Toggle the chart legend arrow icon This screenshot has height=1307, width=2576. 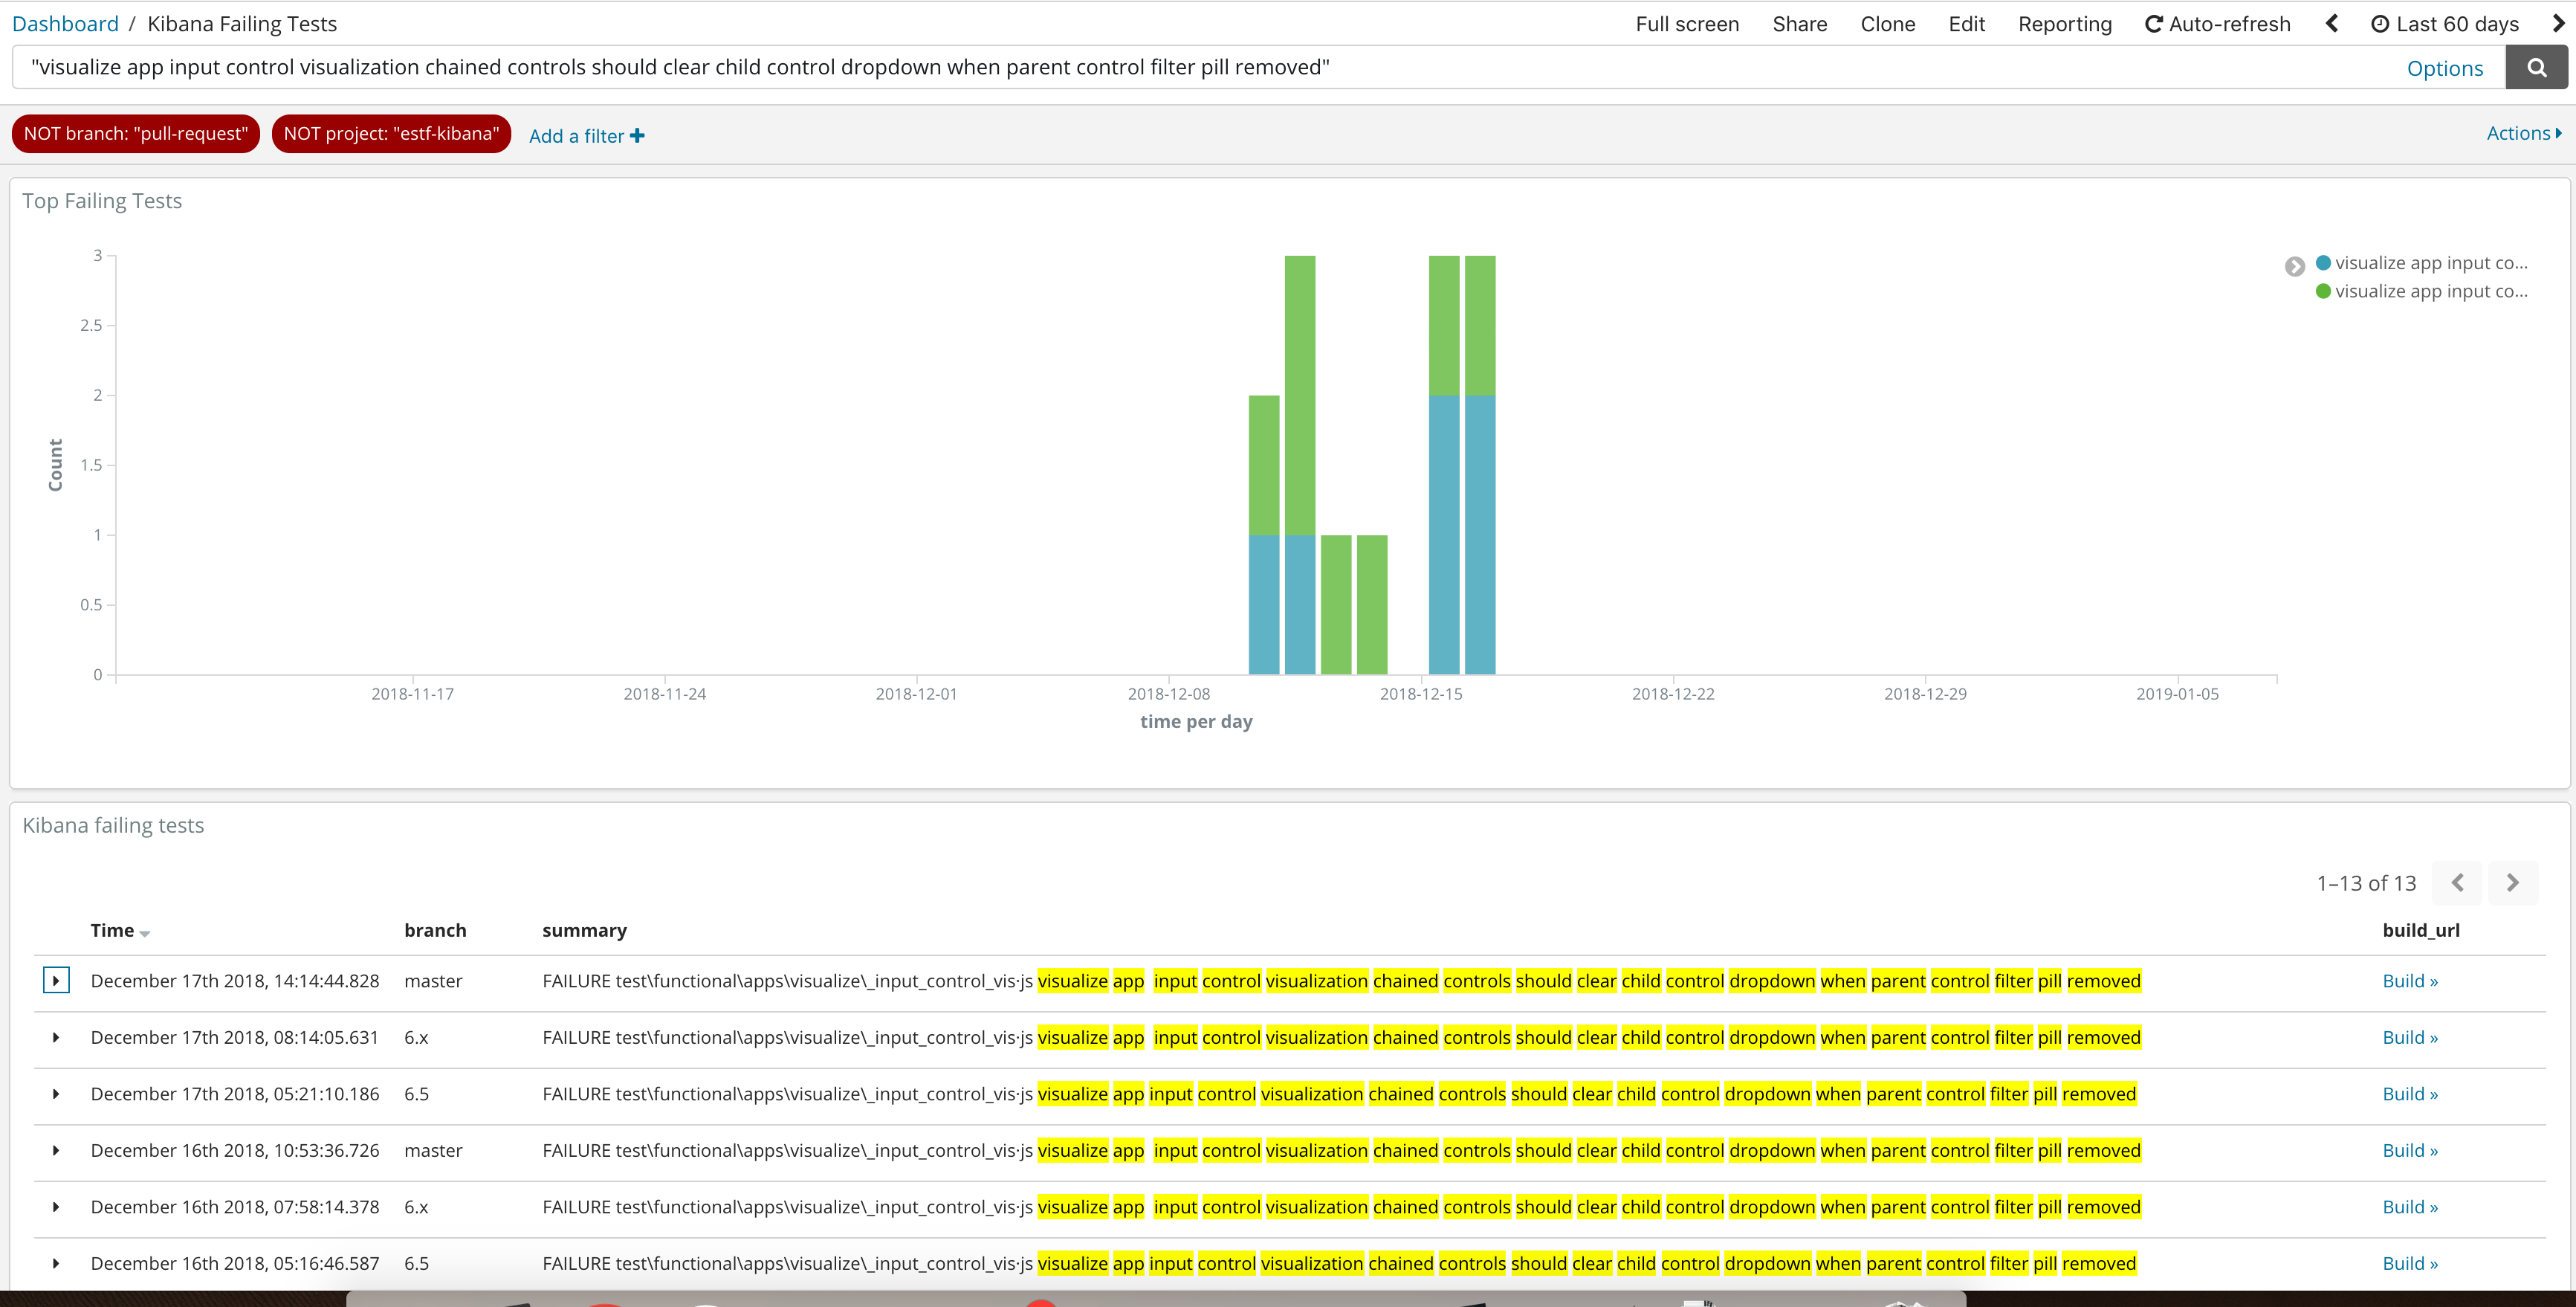pyautogui.click(x=2295, y=267)
